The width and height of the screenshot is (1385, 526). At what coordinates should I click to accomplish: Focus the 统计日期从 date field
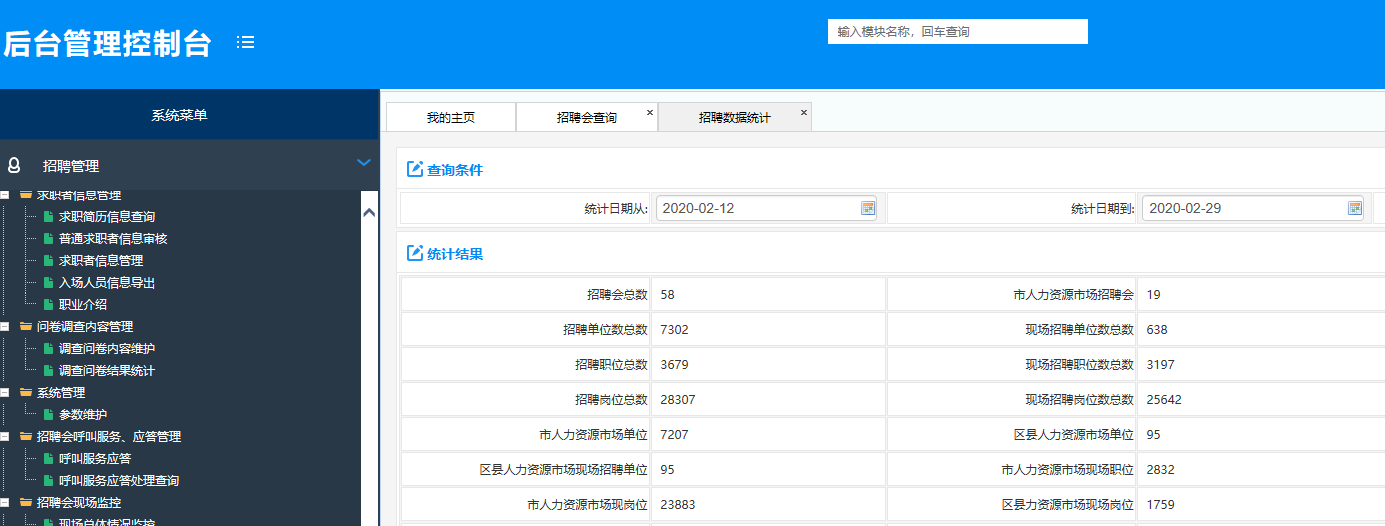(x=767, y=208)
